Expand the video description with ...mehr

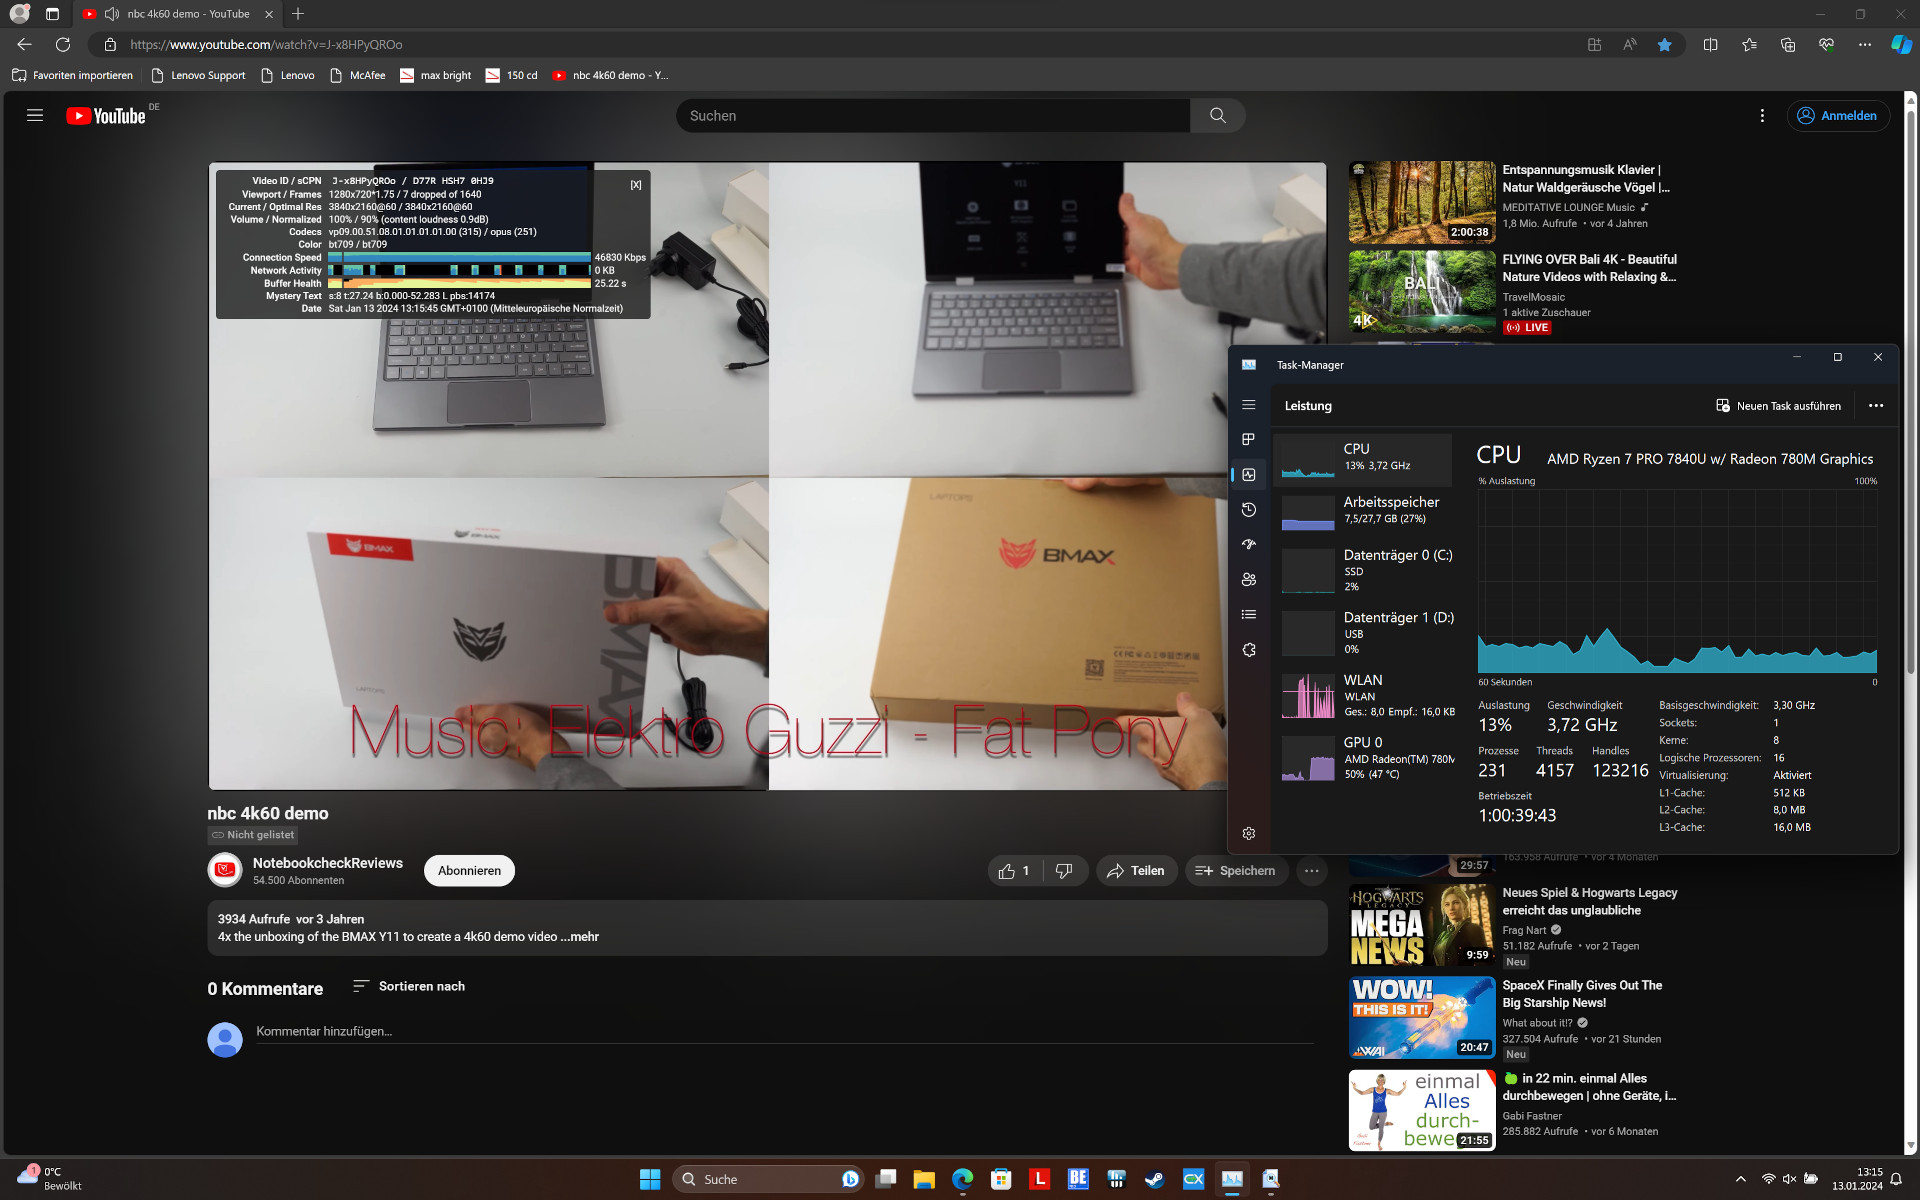coord(580,937)
